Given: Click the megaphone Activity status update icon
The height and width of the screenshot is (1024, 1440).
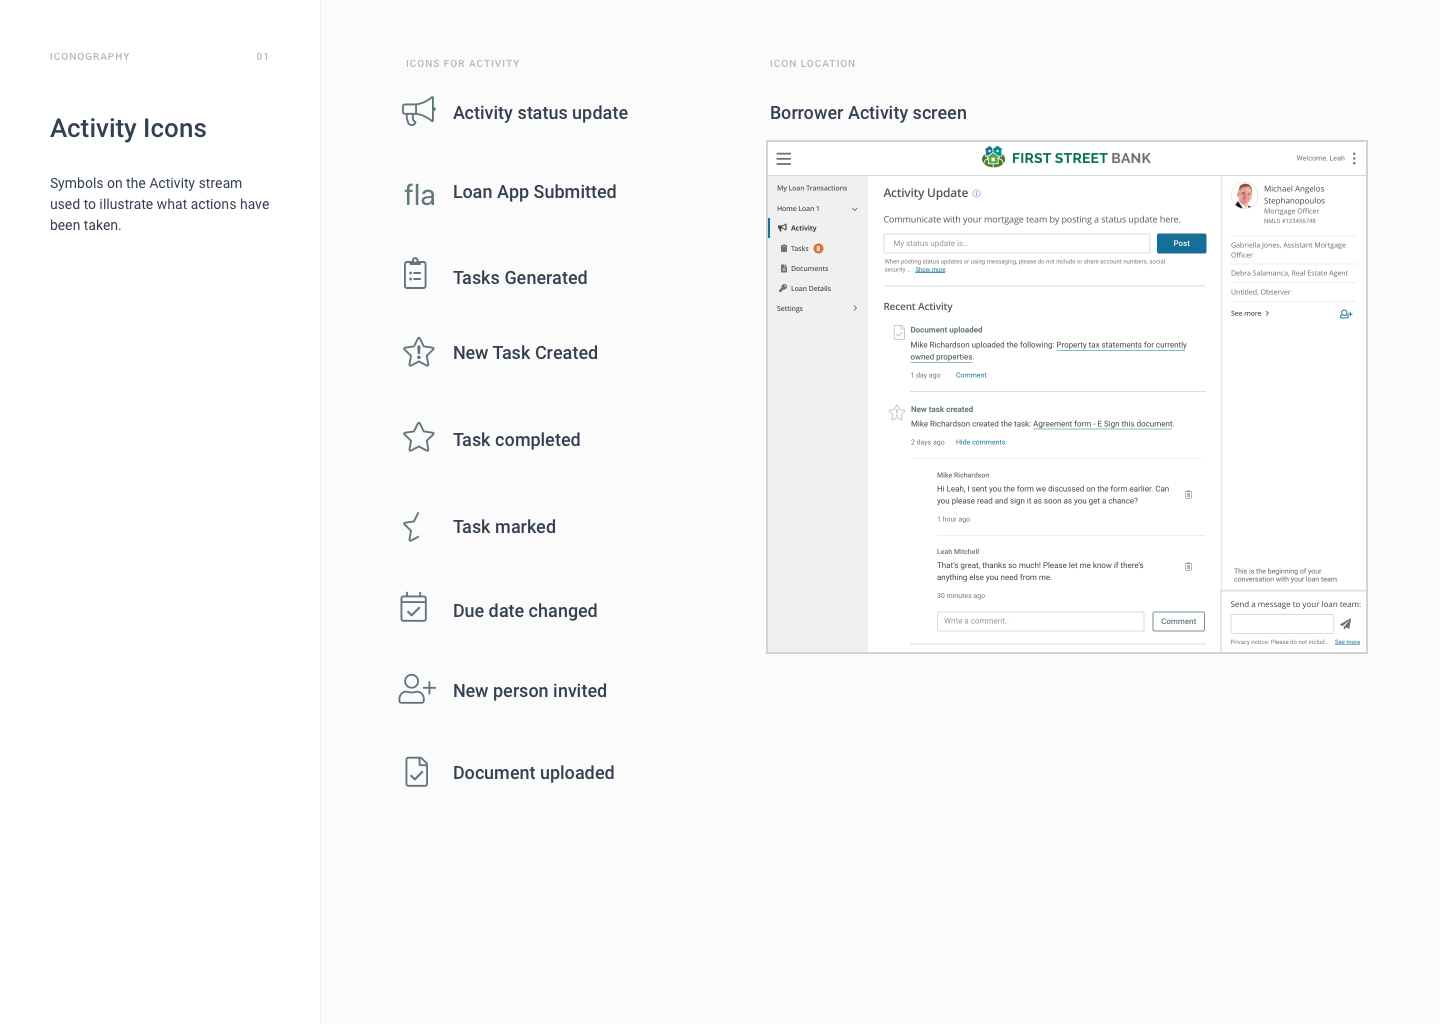Looking at the screenshot, I should click(x=418, y=111).
